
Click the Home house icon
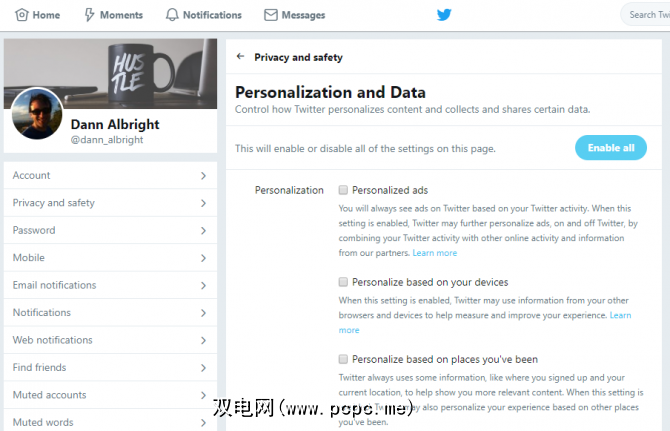coord(21,15)
